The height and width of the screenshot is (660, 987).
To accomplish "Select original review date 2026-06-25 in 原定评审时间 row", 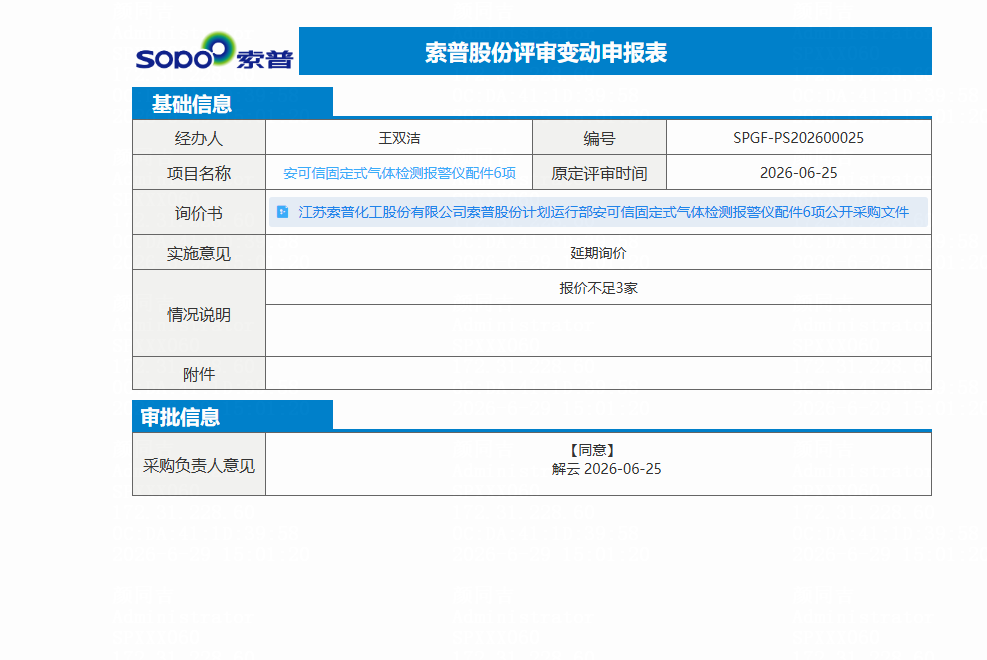I will 798,173.
